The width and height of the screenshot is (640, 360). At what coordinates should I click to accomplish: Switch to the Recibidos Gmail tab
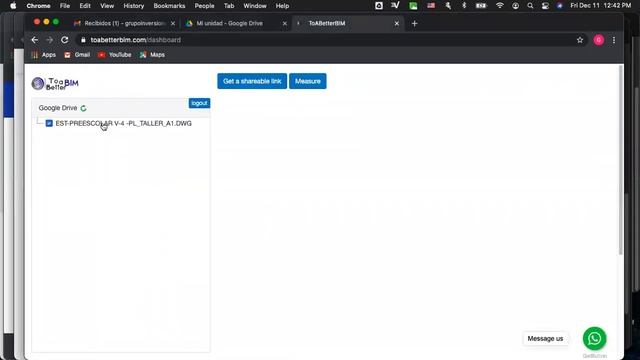click(124, 23)
